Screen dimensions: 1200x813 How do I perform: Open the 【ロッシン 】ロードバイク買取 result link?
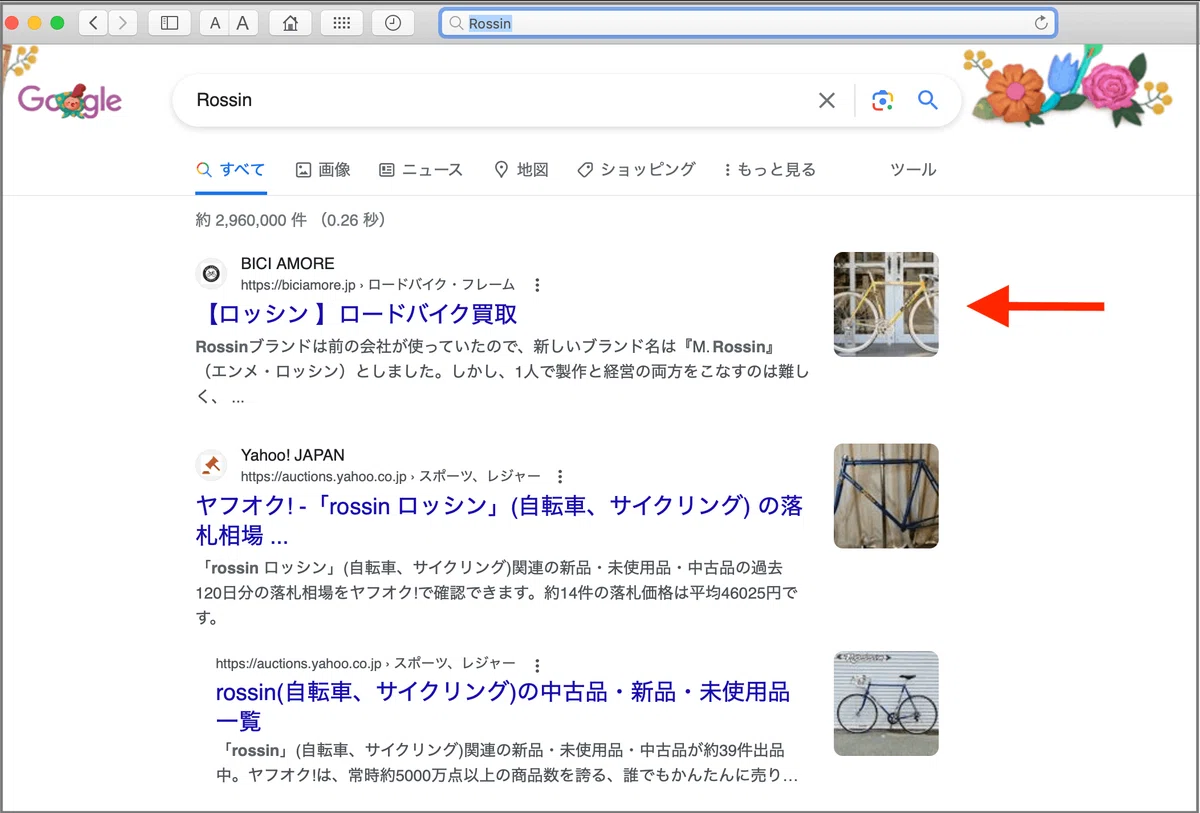pyautogui.click(x=357, y=314)
